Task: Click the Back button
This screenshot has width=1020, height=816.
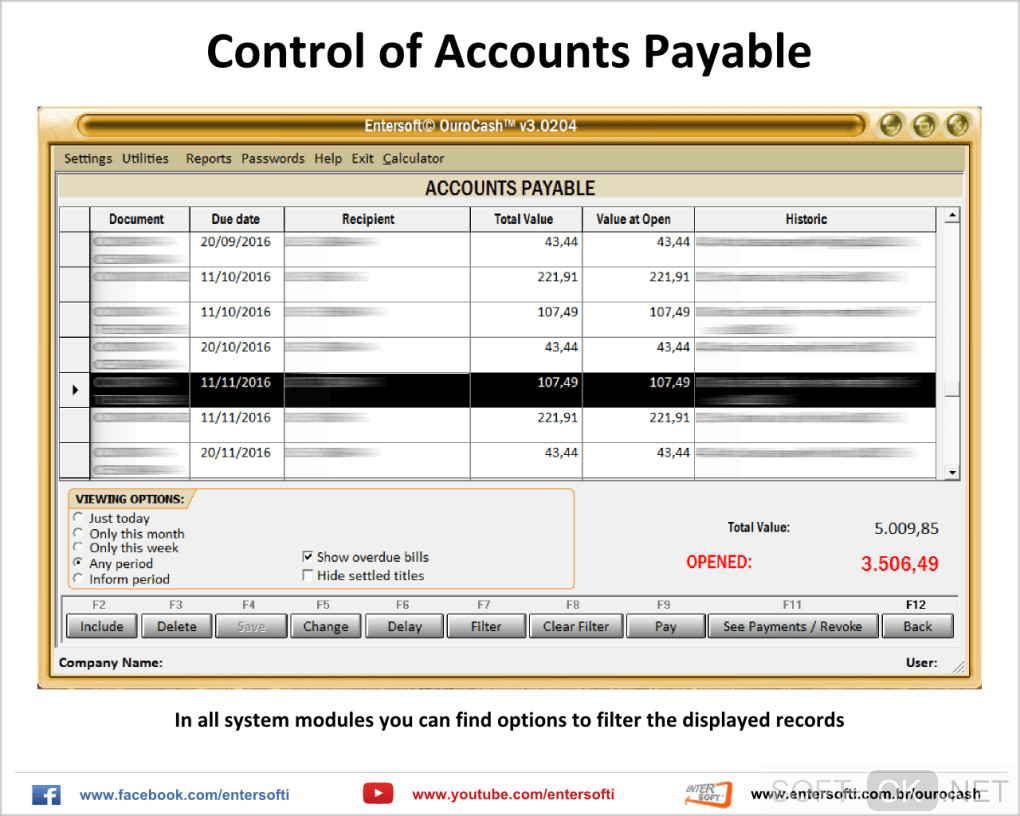Action: (x=917, y=626)
